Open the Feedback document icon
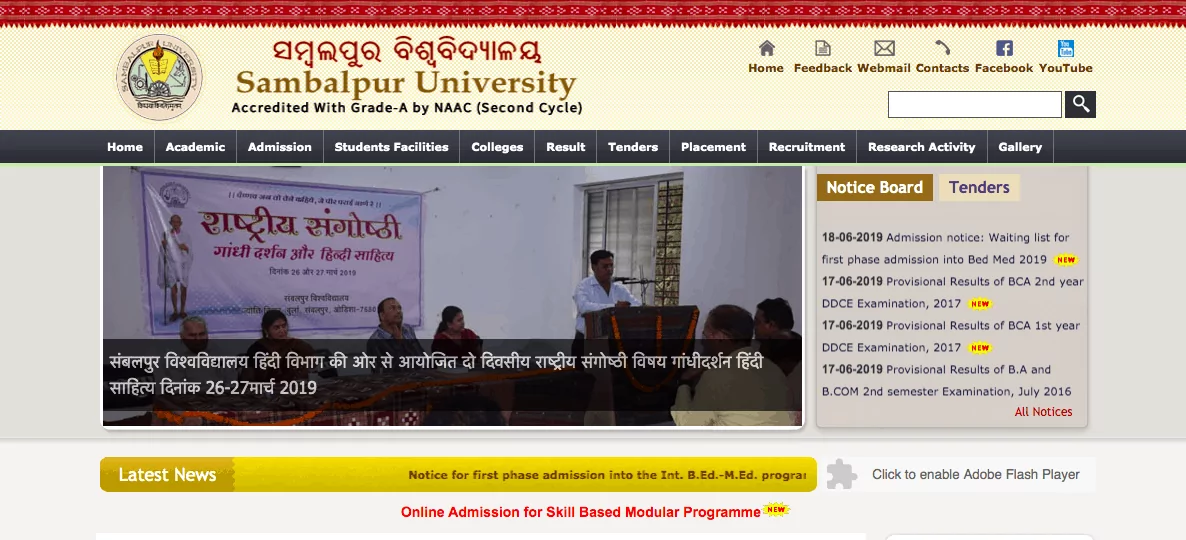The height and width of the screenshot is (540, 1186). [x=822, y=48]
